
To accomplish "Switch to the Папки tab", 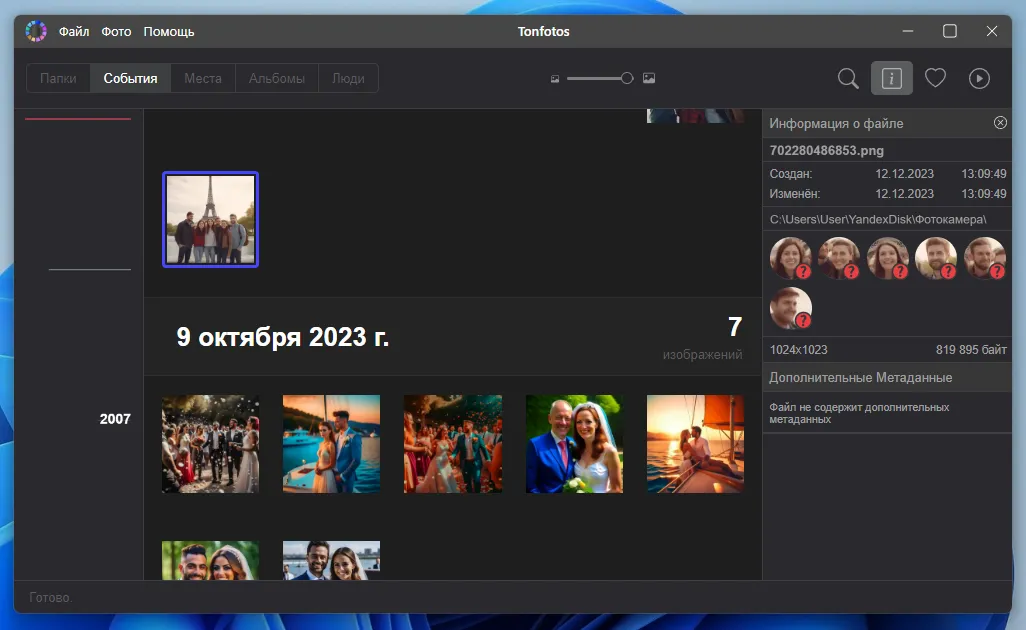I will tap(58, 78).
